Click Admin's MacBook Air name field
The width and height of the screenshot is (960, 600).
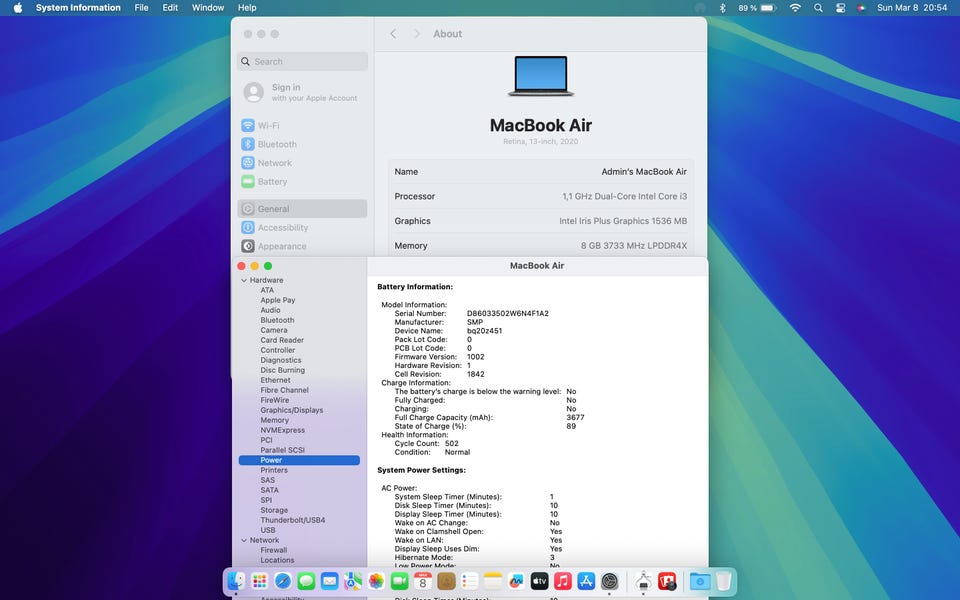tap(643, 172)
